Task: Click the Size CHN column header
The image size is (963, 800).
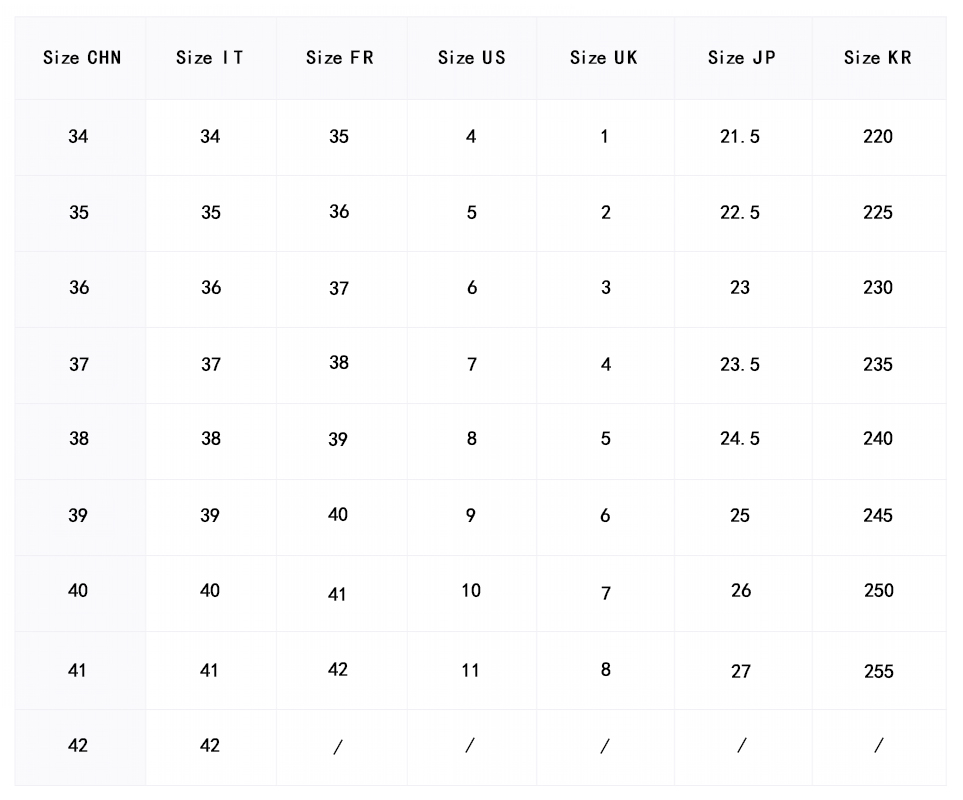Action: pyautogui.click(x=82, y=58)
